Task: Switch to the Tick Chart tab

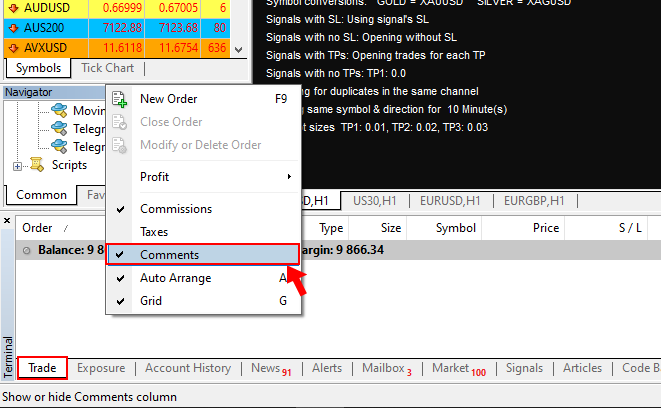Action: (x=107, y=68)
